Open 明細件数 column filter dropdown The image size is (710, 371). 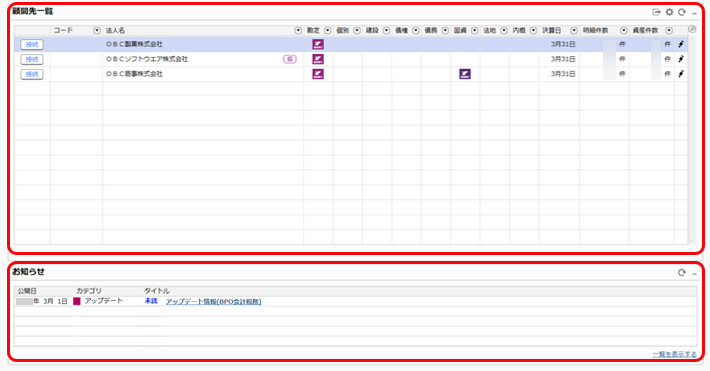pos(624,30)
